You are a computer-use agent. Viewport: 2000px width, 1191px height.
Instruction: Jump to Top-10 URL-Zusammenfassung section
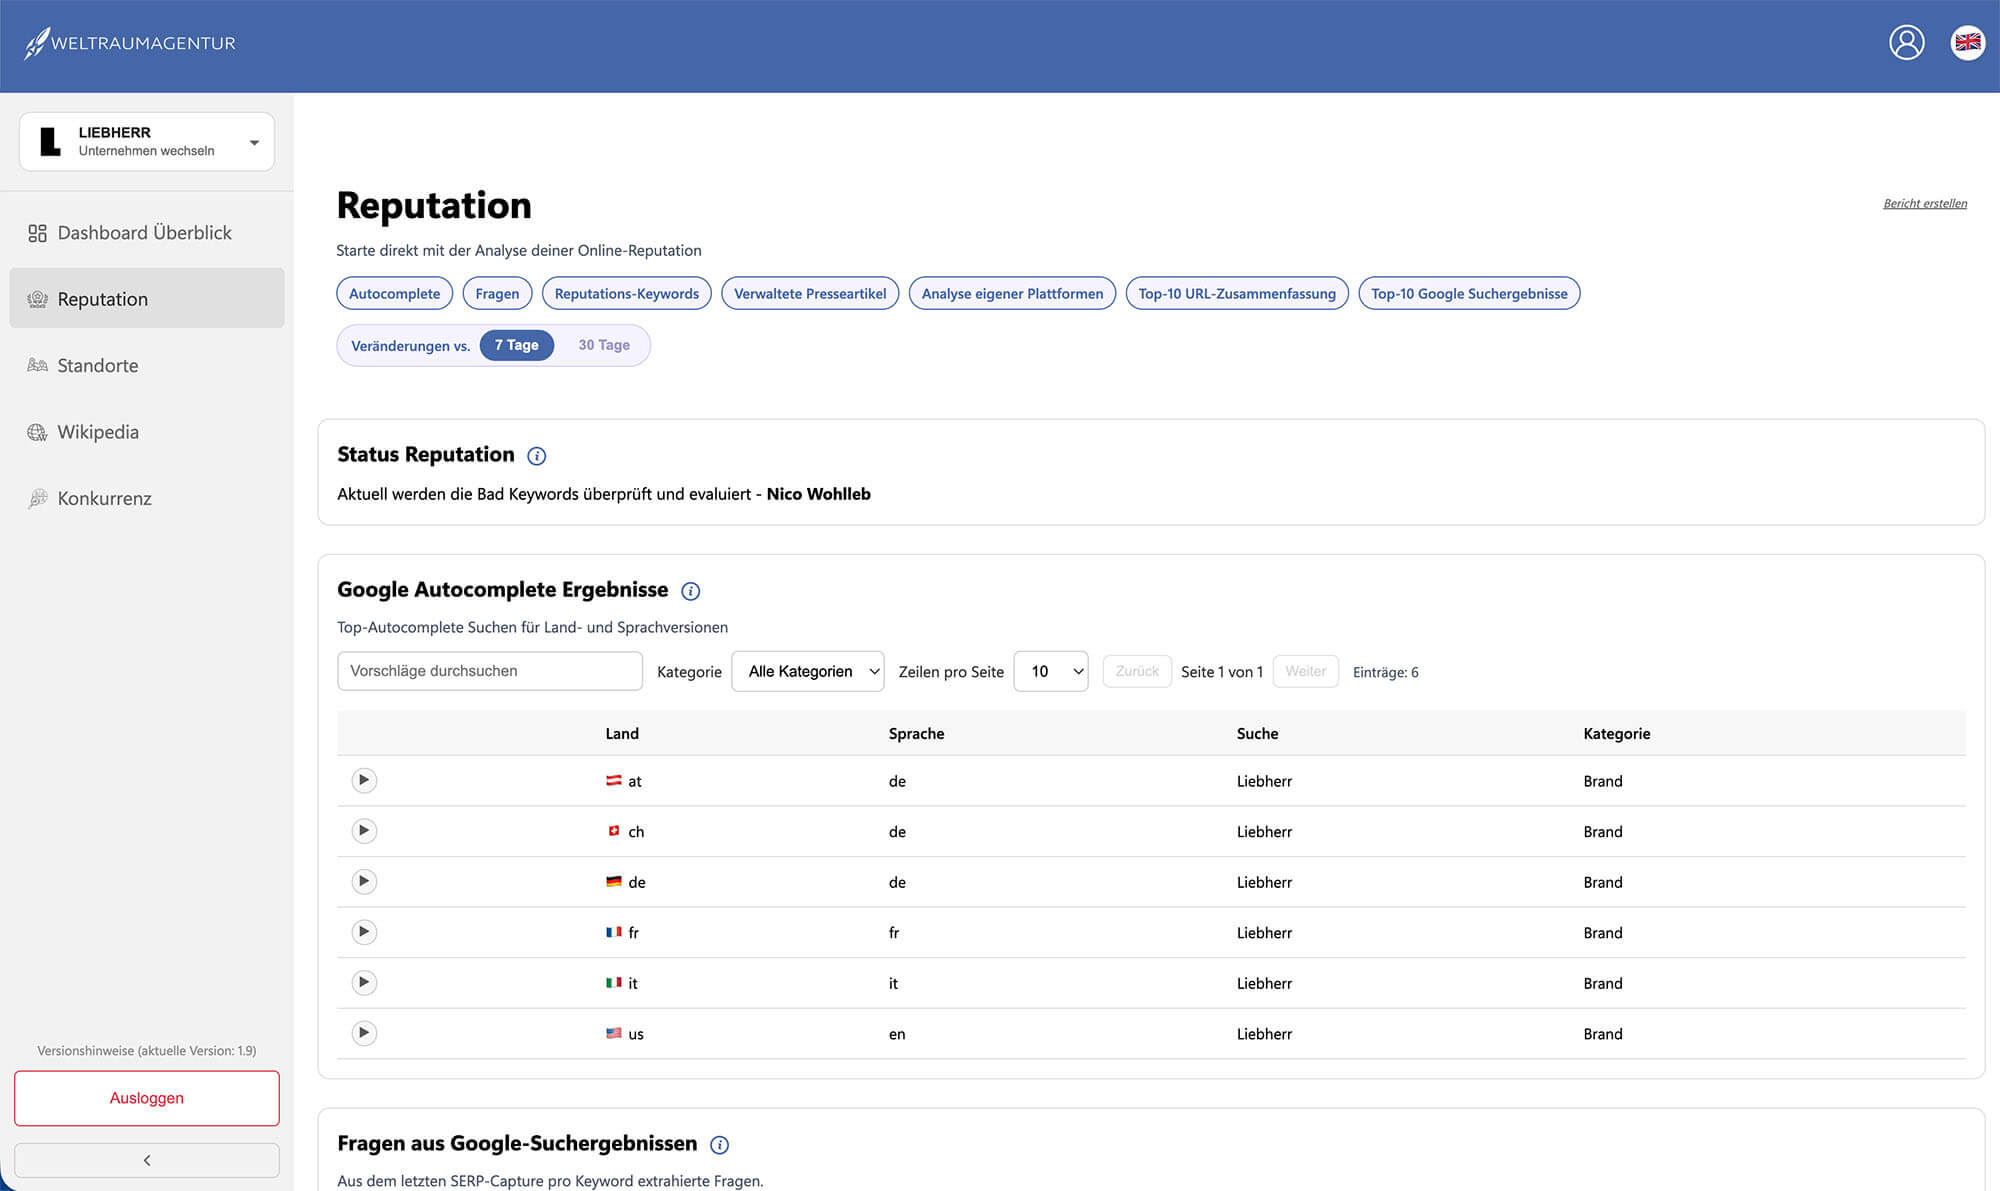pyautogui.click(x=1237, y=293)
